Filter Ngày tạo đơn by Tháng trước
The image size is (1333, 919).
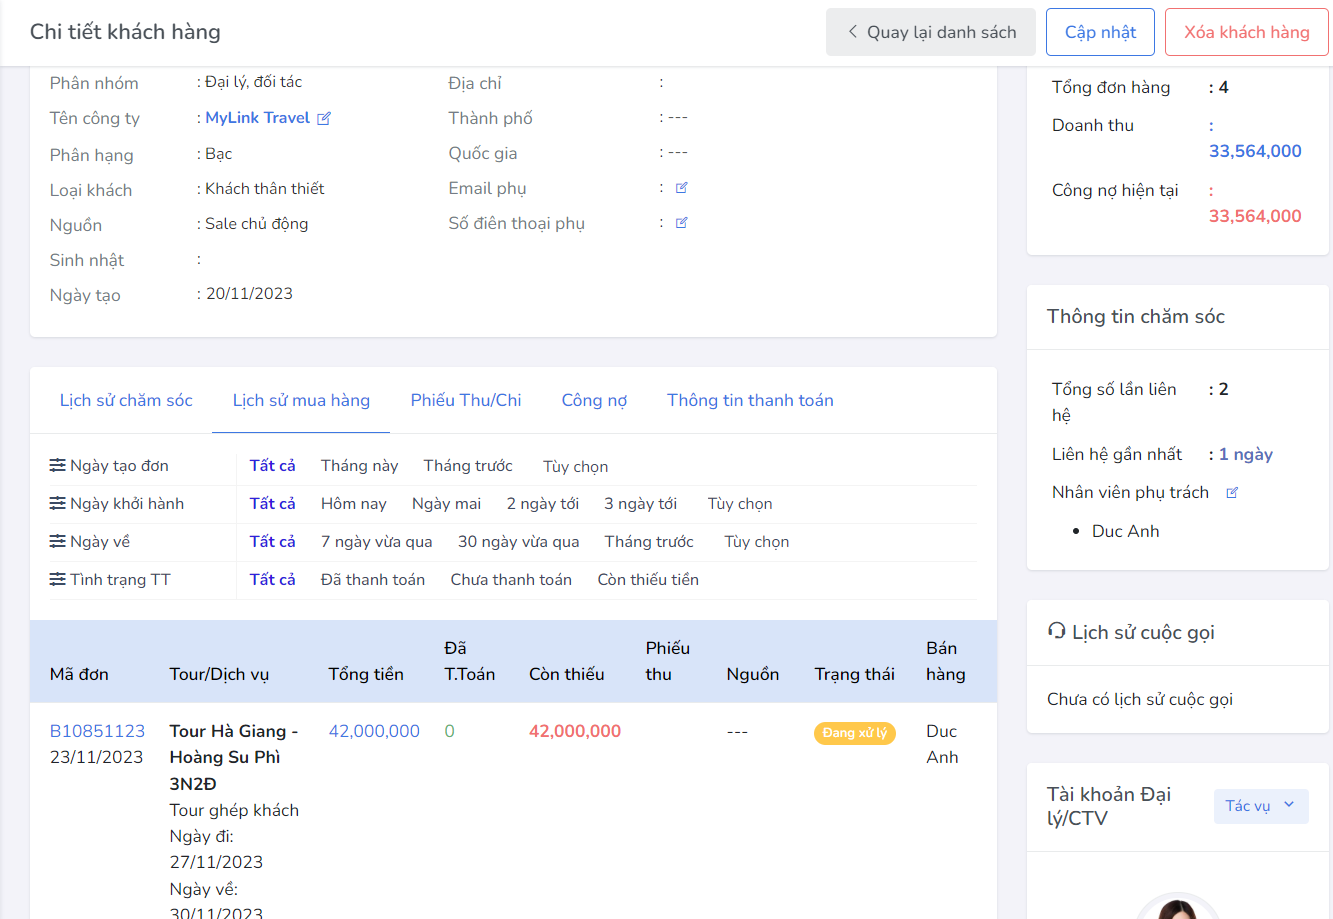(x=468, y=466)
